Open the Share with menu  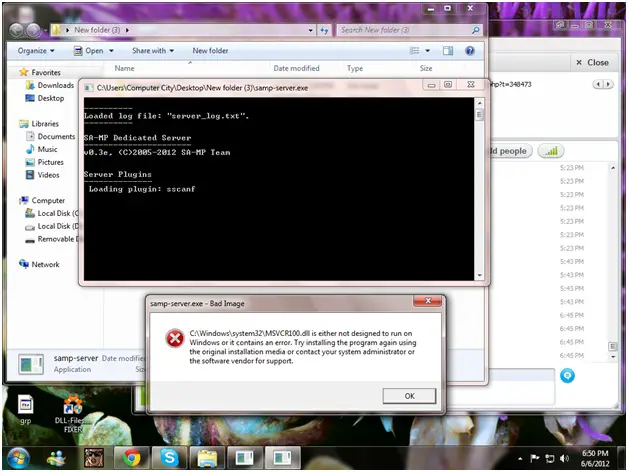(x=153, y=51)
